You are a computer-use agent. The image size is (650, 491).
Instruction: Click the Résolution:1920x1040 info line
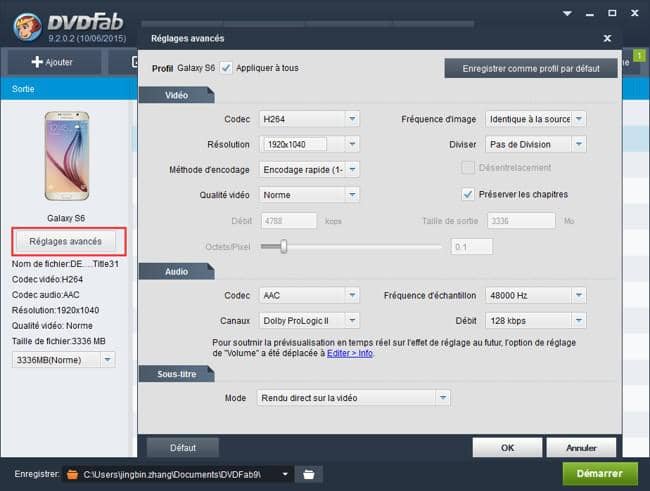(55, 310)
